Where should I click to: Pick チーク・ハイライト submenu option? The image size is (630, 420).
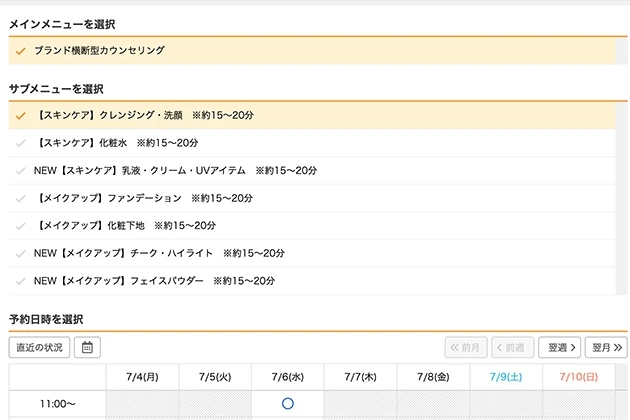point(312,254)
